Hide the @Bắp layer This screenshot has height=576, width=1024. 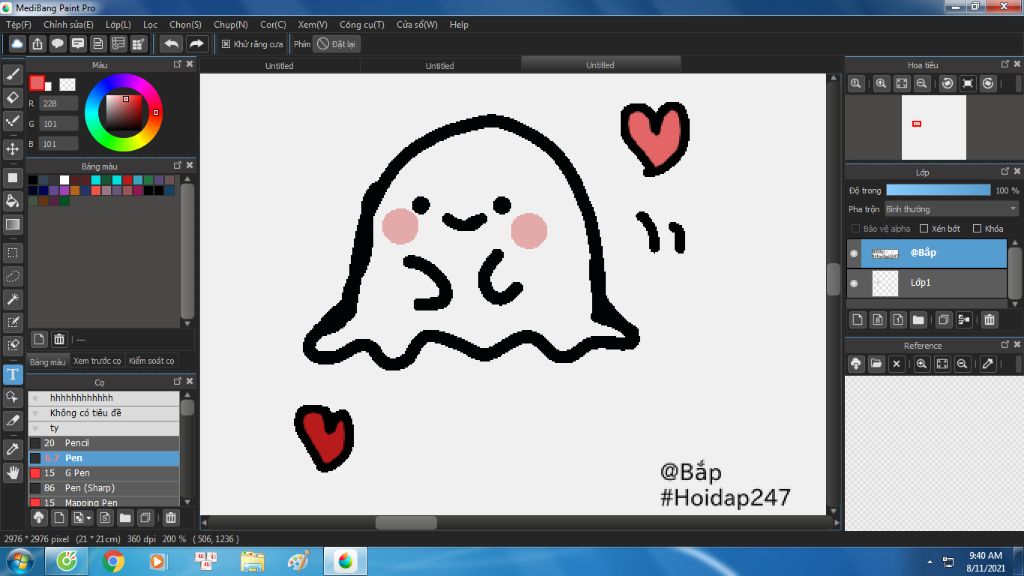pos(854,253)
